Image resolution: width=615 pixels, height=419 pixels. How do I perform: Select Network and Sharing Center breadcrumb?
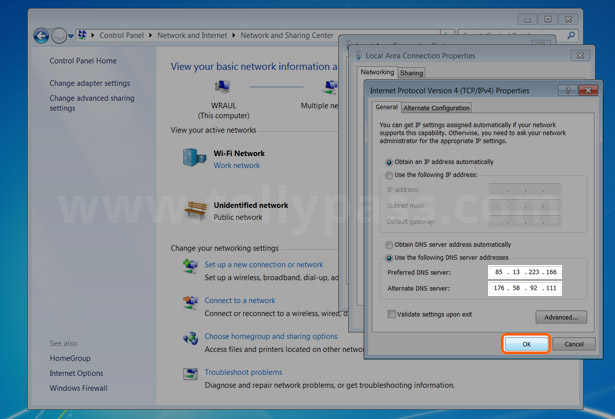[287, 35]
